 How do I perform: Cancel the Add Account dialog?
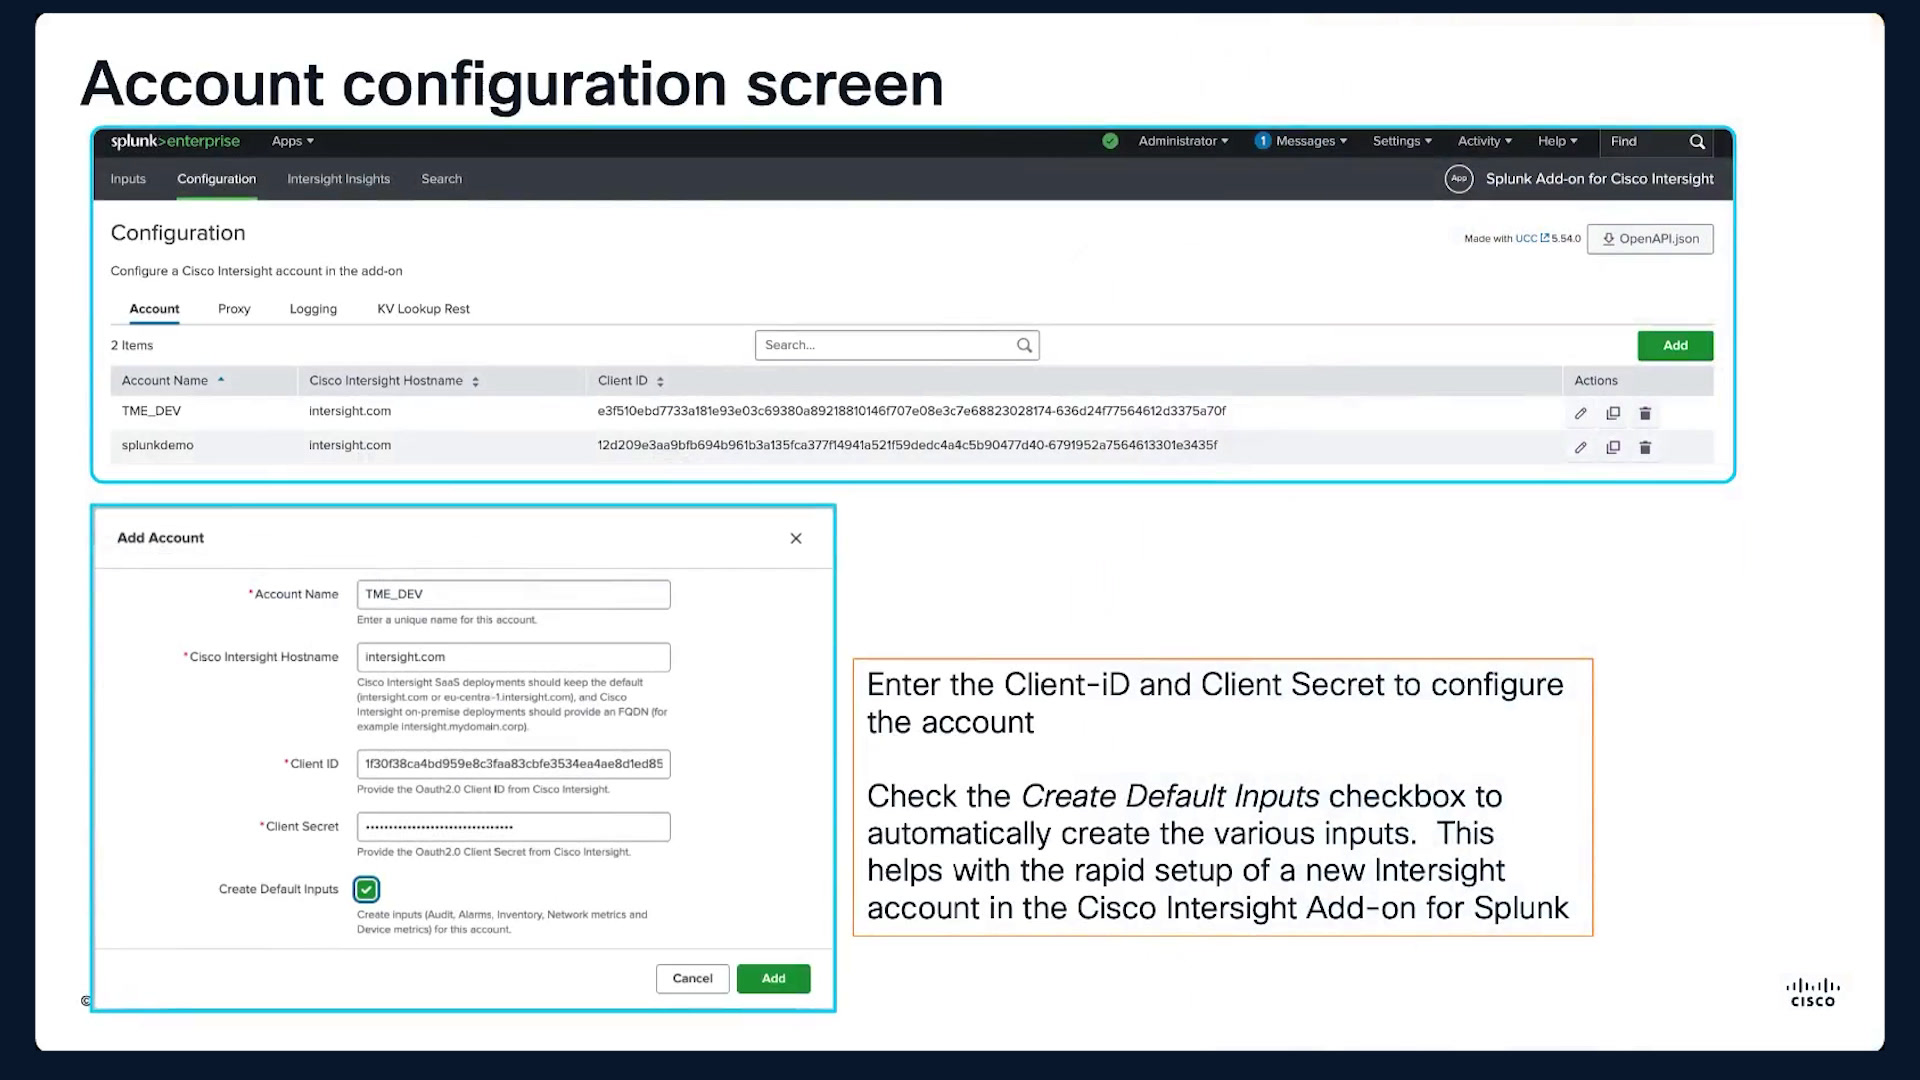pos(692,978)
